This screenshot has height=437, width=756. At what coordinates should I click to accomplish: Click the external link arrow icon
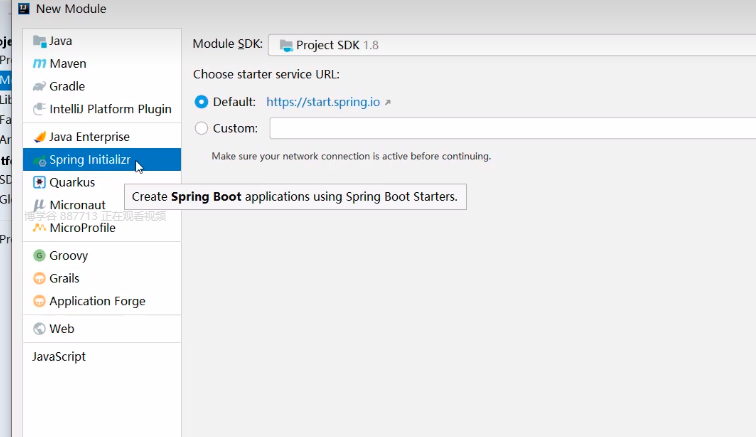coord(388,102)
